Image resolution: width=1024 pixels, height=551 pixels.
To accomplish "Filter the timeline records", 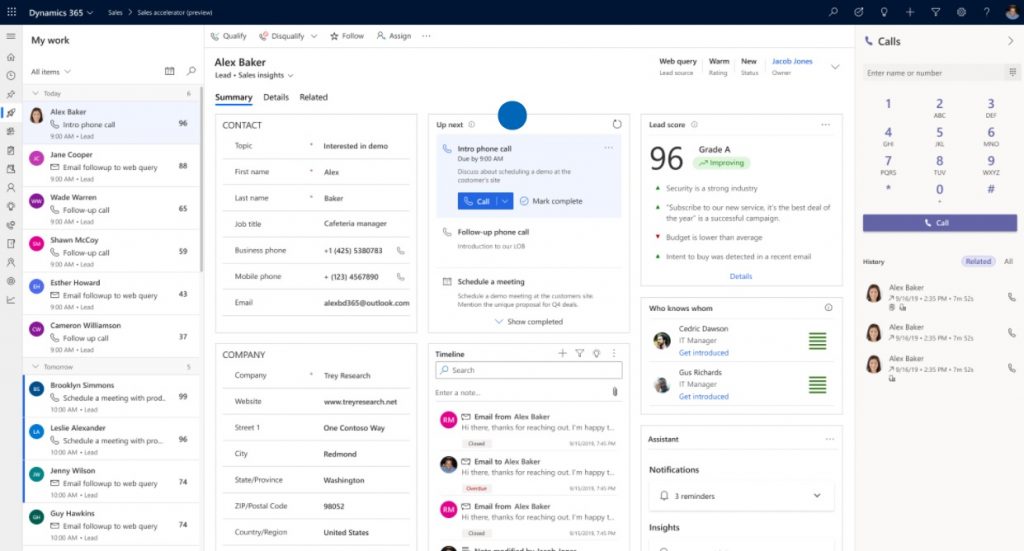I will pyautogui.click(x=579, y=353).
